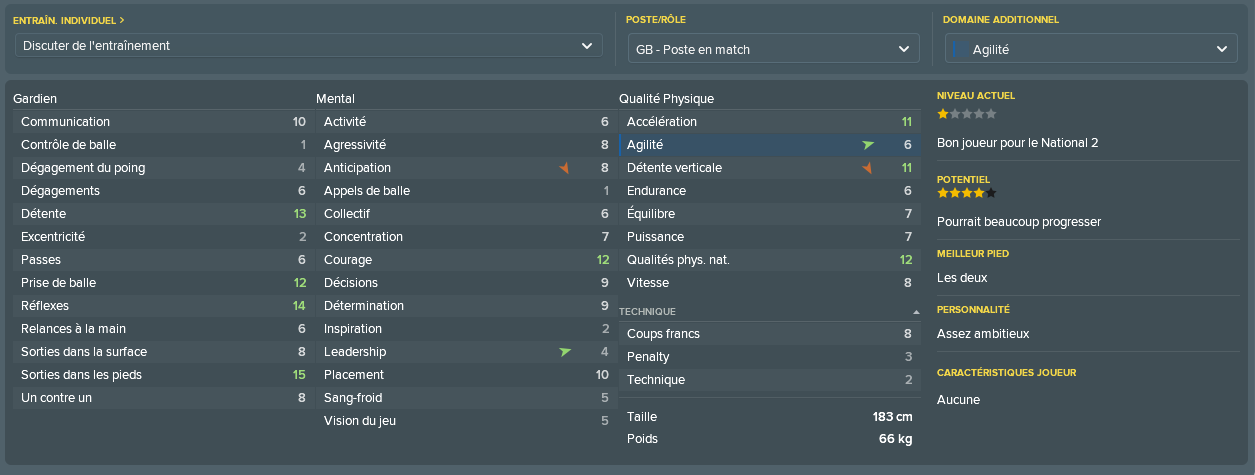The image size is (1255, 475).
Task: Click green arrow next to Agilité
Action: 868,145
